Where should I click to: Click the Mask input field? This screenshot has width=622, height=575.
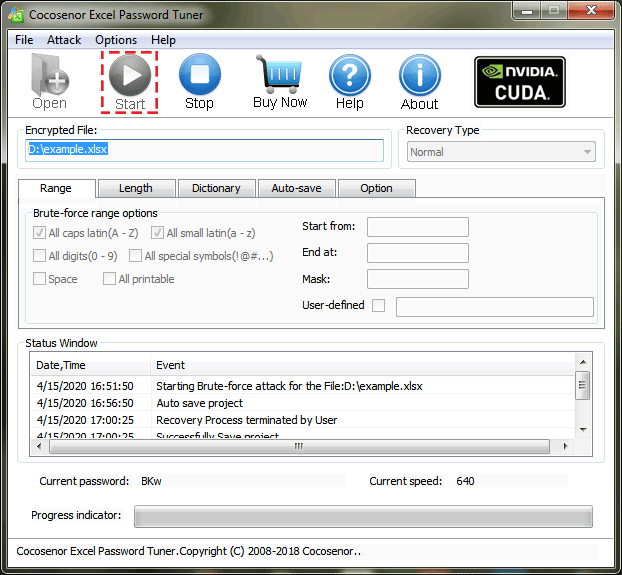click(x=418, y=279)
